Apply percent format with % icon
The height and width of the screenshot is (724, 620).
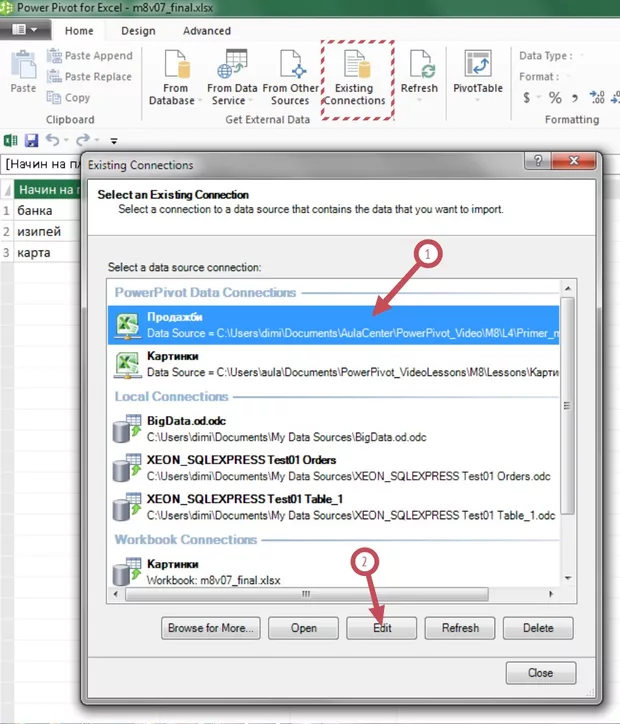pyautogui.click(x=555, y=97)
